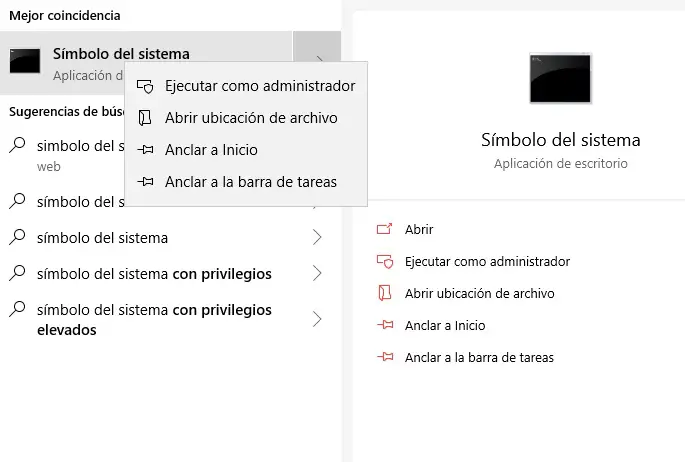Click the red admin shield icon in the right panel
Screen dimensions: 685x462
(x=384, y=261)
